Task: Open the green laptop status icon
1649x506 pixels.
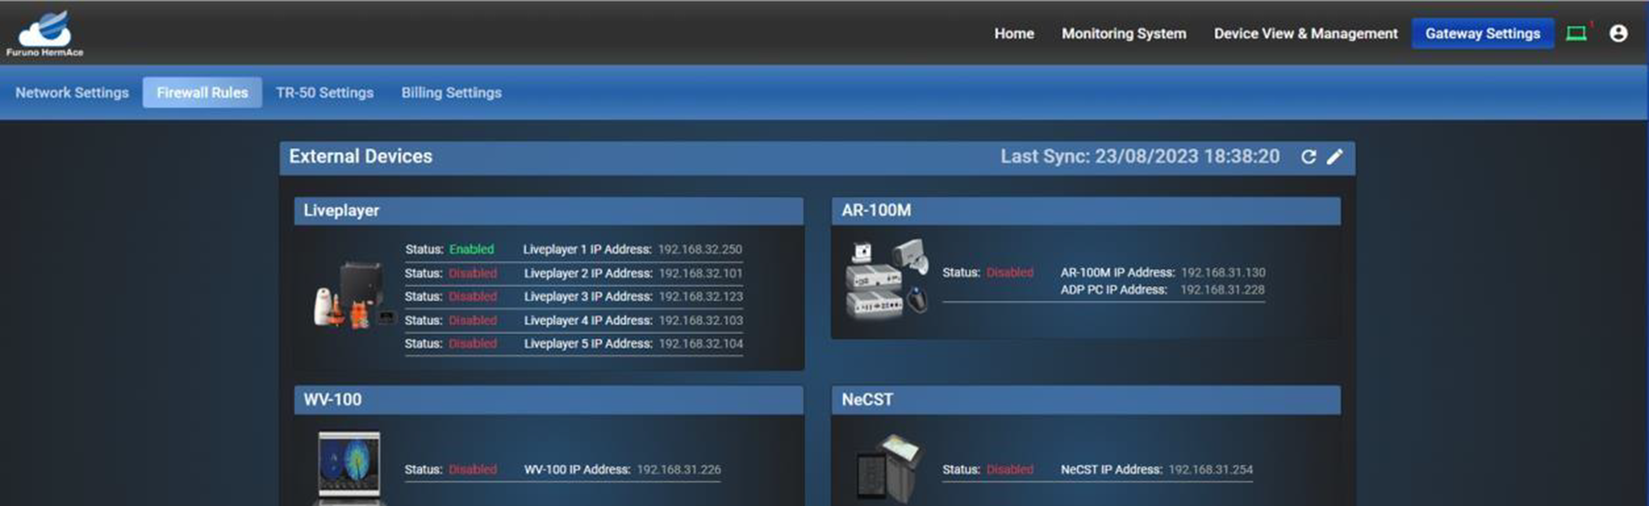Action: (1577, 33)
